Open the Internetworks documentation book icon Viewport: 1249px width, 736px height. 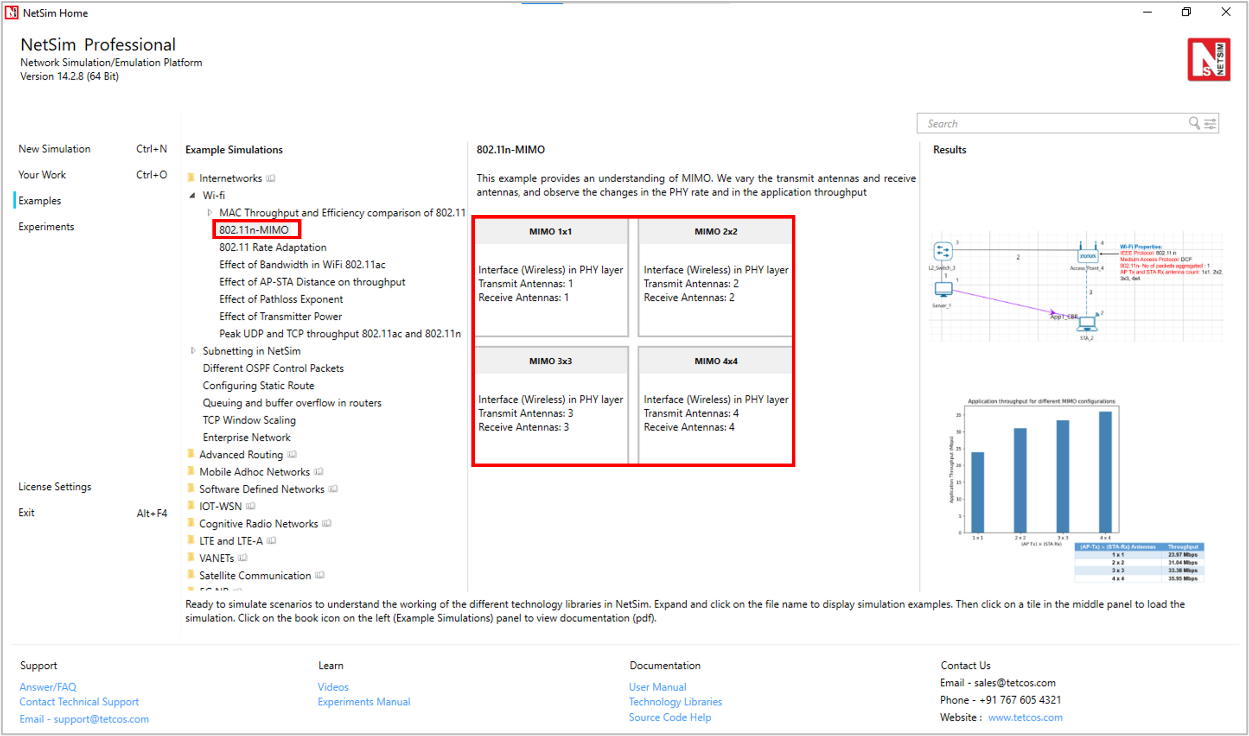pyautogui.click(x=271, y=179)
